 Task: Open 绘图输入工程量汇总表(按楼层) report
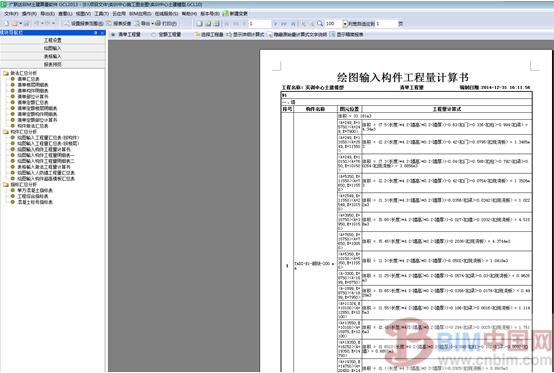48,143
